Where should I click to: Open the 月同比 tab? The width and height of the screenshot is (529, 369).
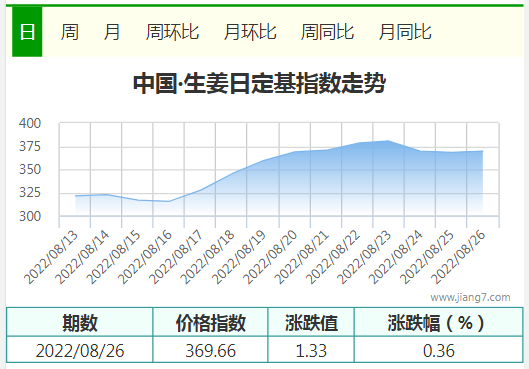click(405, 32)
